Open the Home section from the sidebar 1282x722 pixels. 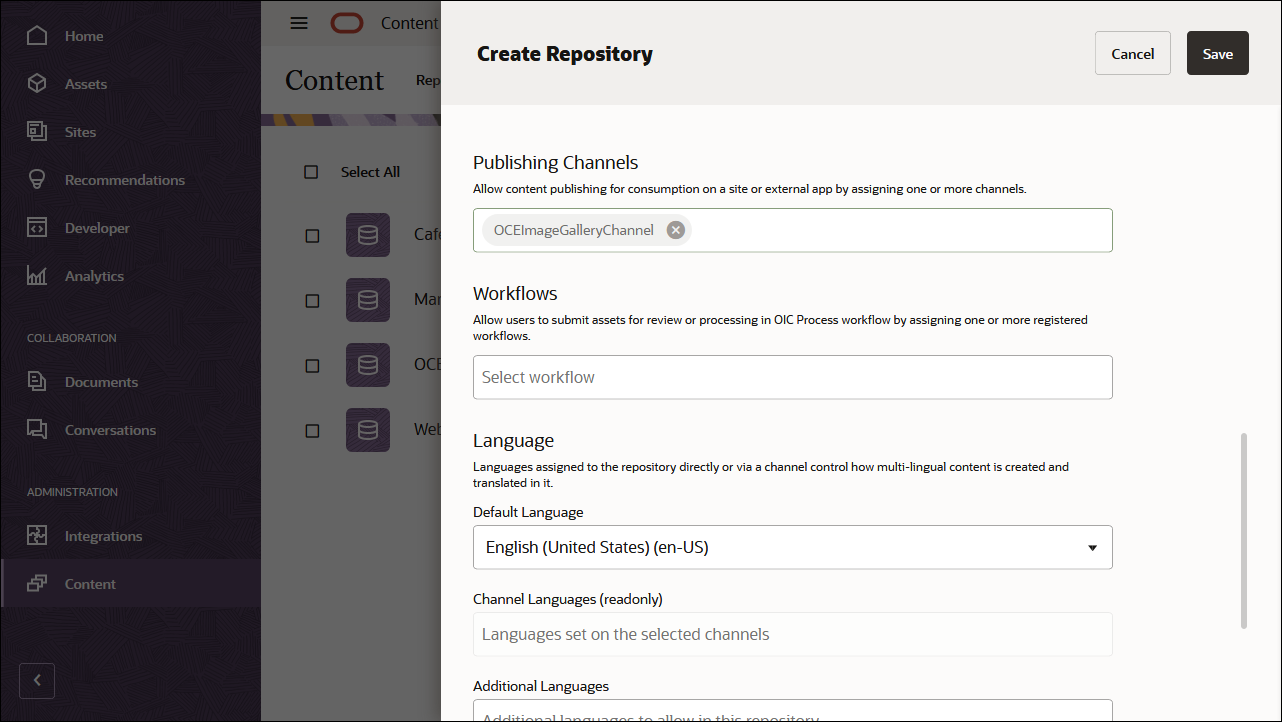[82, 35]
